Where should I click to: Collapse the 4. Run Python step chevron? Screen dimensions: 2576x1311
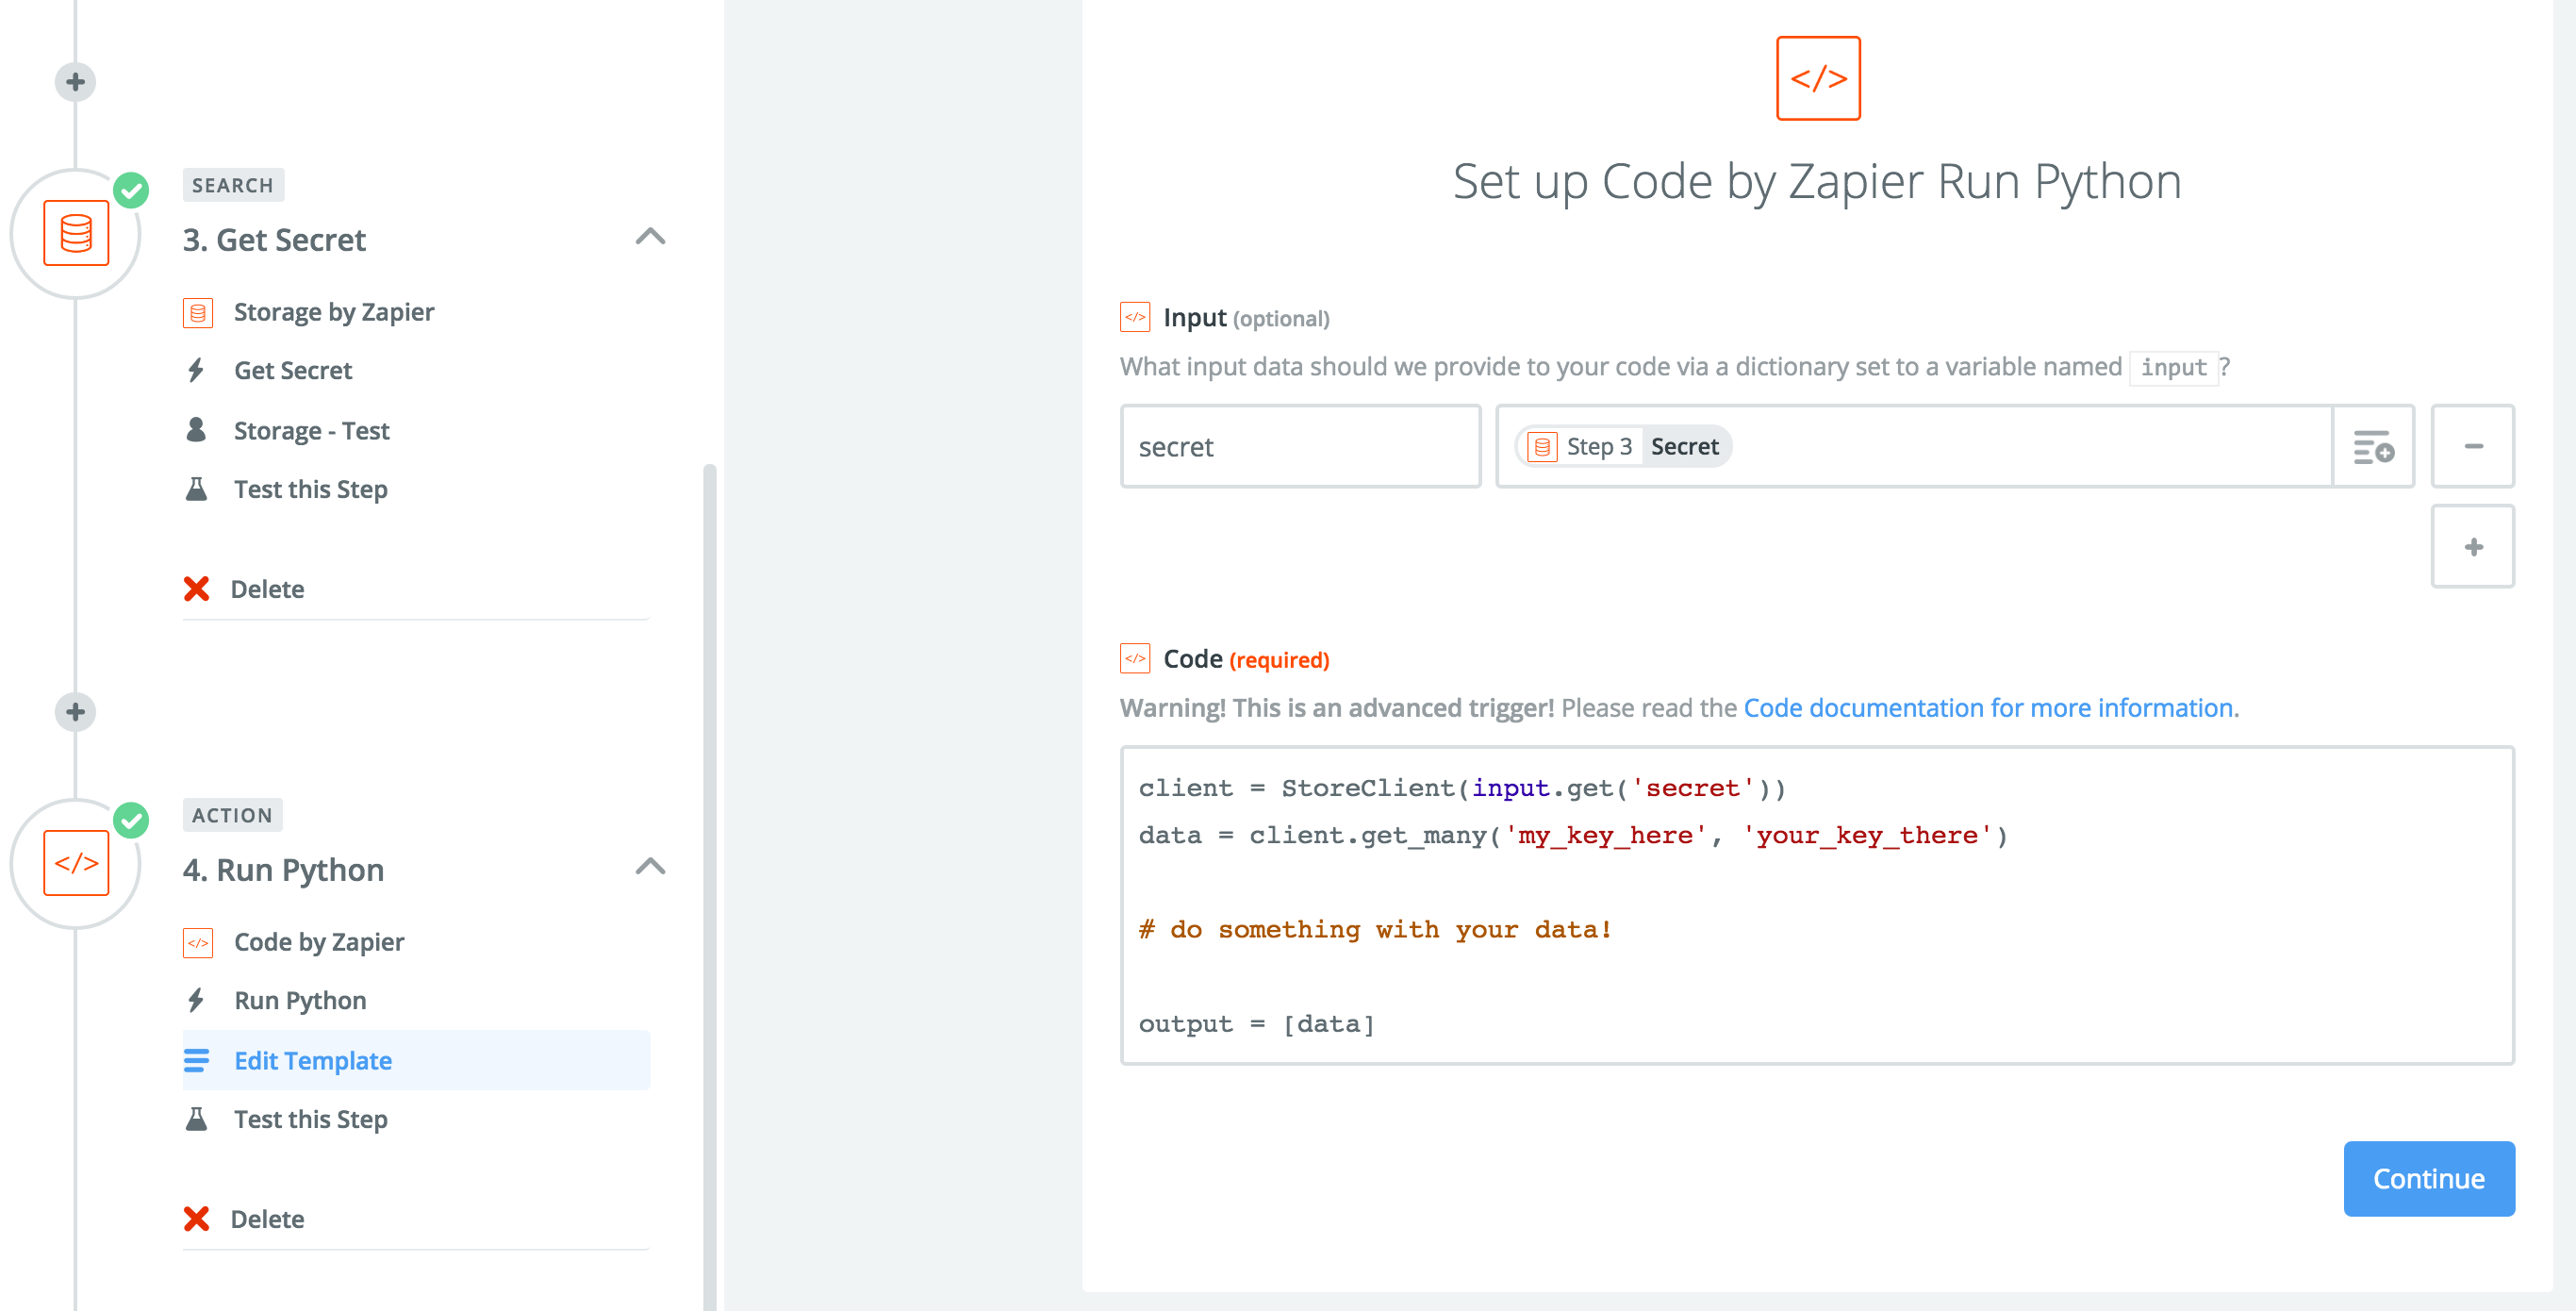pyautogui.click(x=650, y=867)
